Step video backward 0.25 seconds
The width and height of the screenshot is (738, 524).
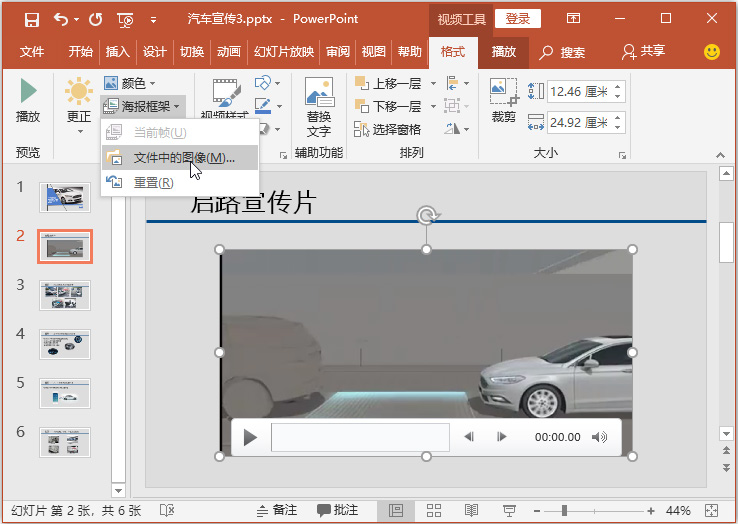(469, 437)
